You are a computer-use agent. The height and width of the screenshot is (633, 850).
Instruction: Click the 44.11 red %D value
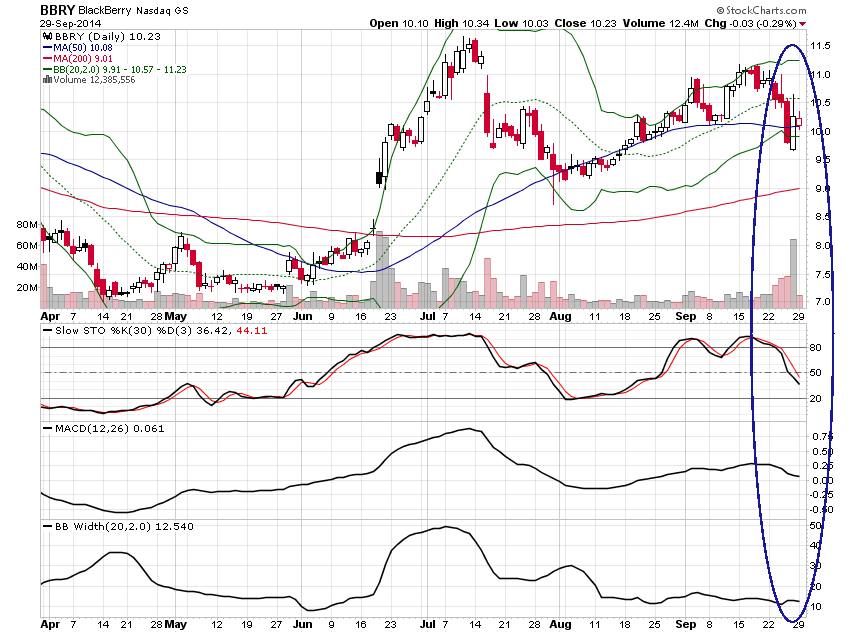pos(252,331)
